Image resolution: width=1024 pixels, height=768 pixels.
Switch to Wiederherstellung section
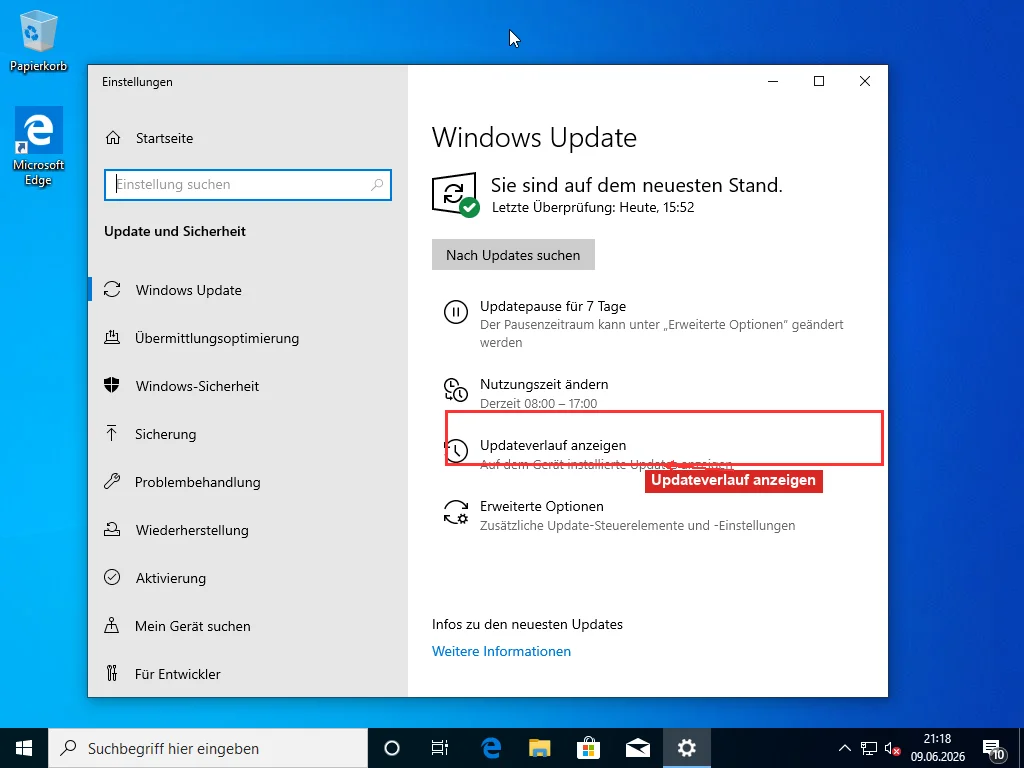[x=192, y=530]
